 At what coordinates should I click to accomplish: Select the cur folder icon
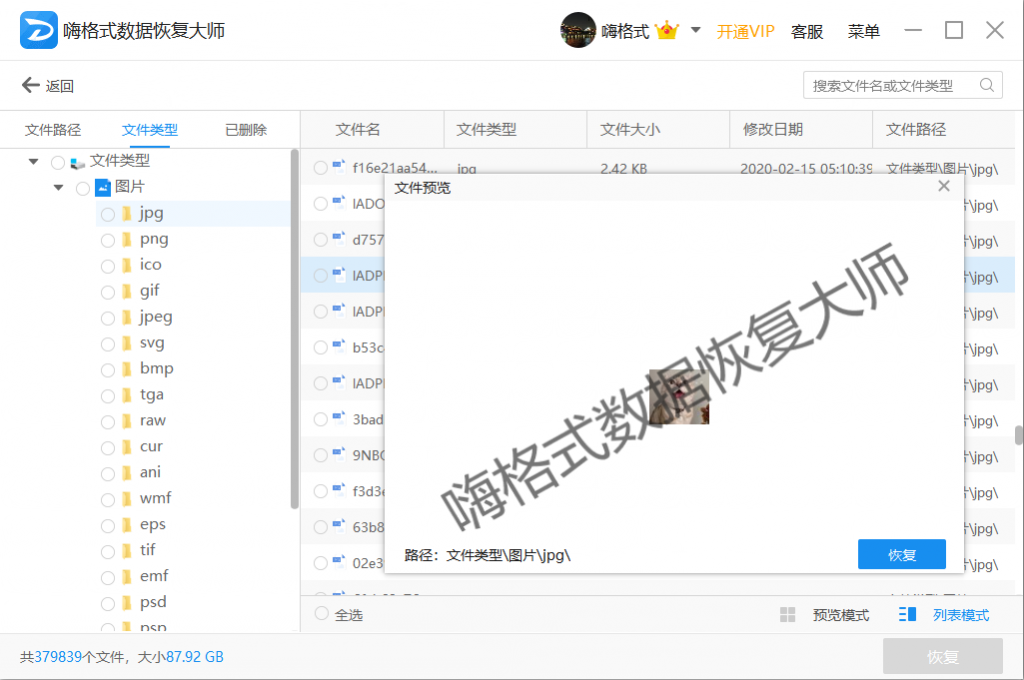[127, 447]
